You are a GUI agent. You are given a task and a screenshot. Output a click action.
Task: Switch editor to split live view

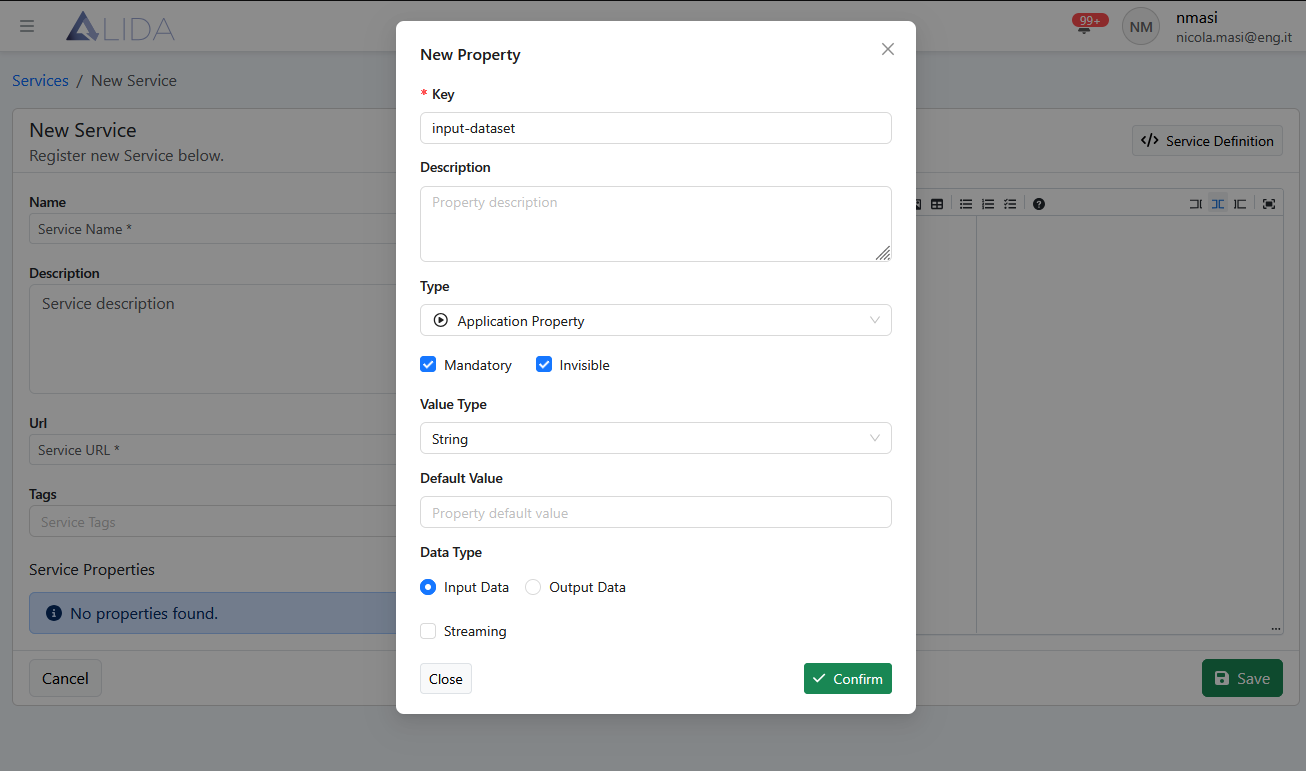coord(1217,204)
